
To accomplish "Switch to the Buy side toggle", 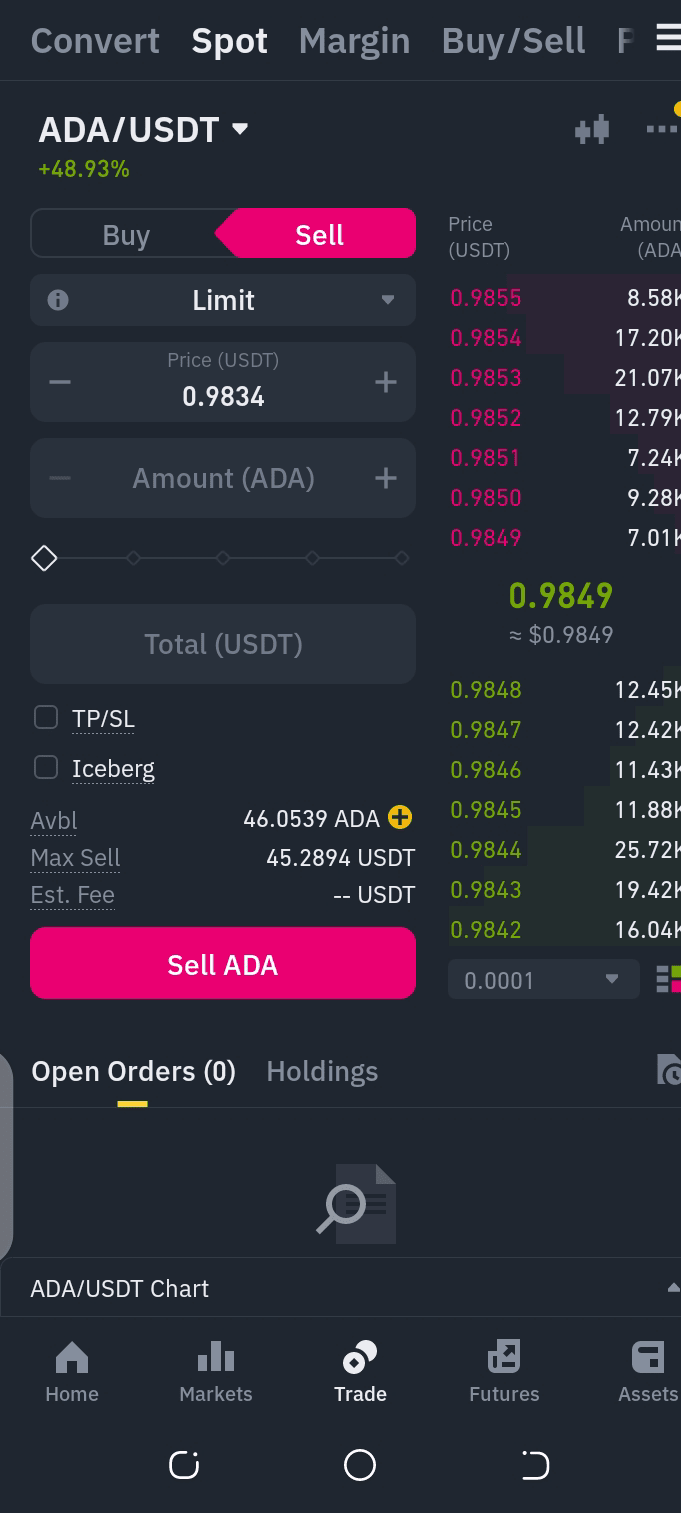I will point(126,235).
